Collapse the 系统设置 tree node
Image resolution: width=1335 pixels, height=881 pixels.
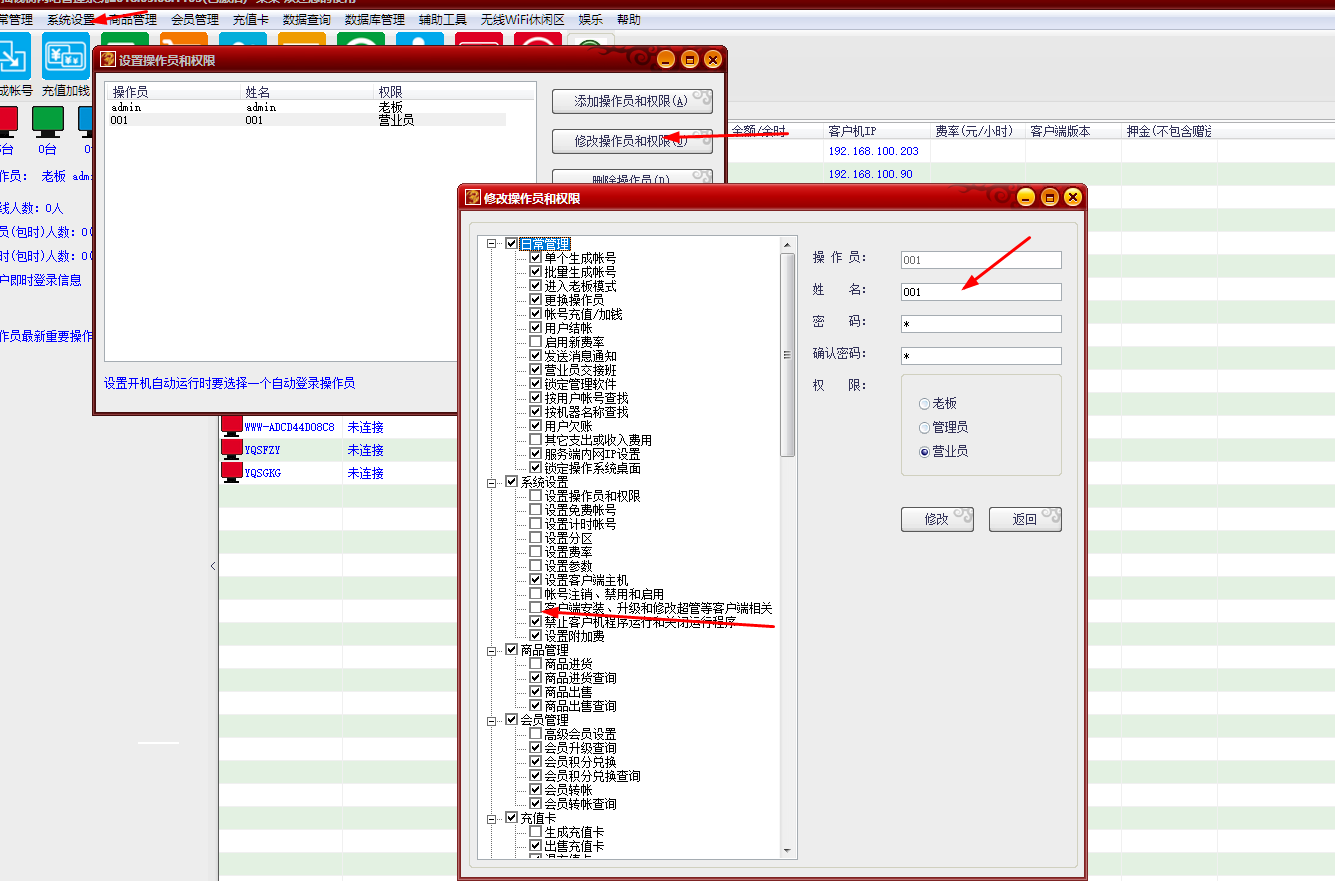pos(492,482)
